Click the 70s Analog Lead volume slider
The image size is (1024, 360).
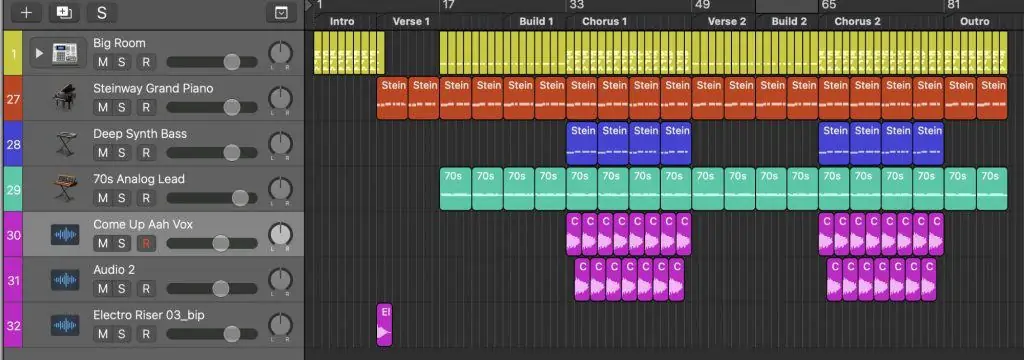212,198
